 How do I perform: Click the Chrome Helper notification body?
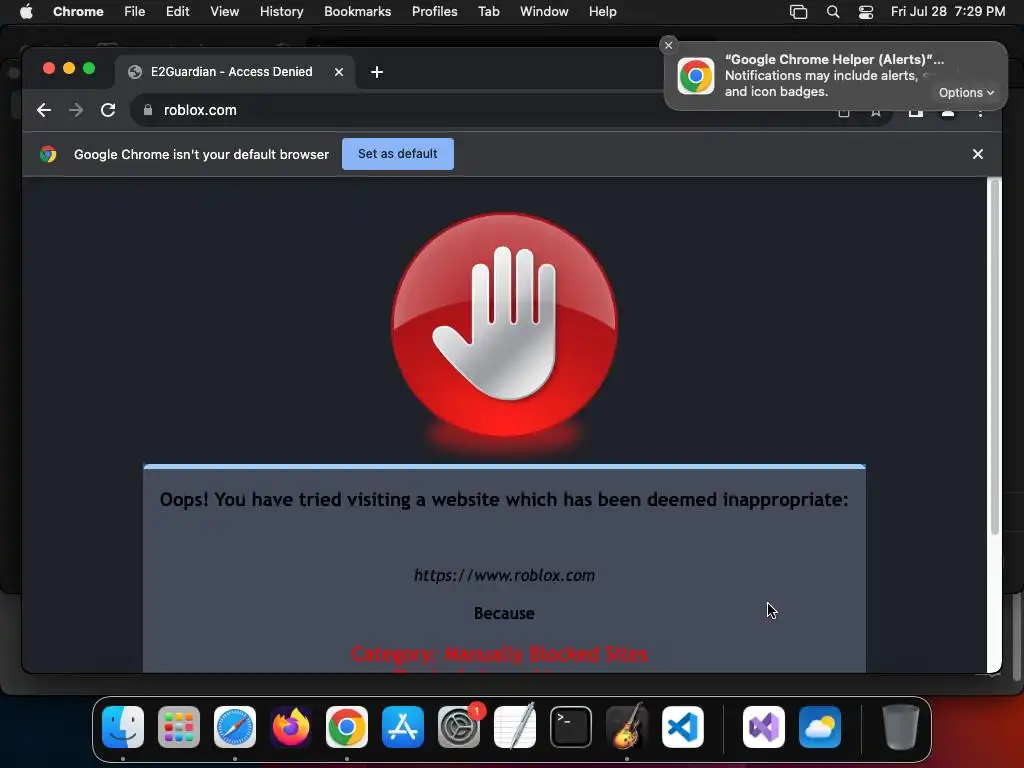tap(835, 76)
